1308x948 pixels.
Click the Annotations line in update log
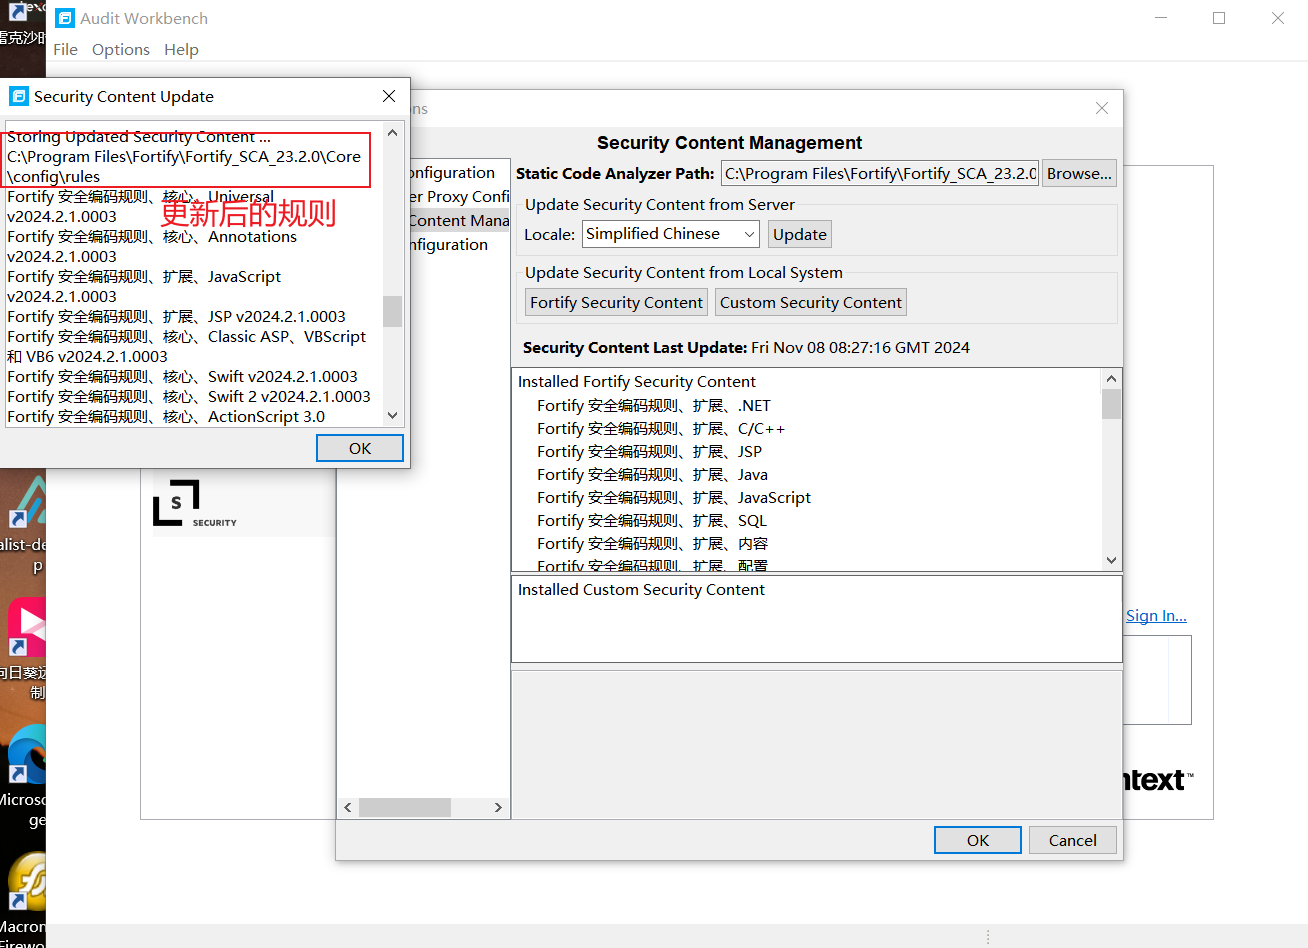point(152,236)
